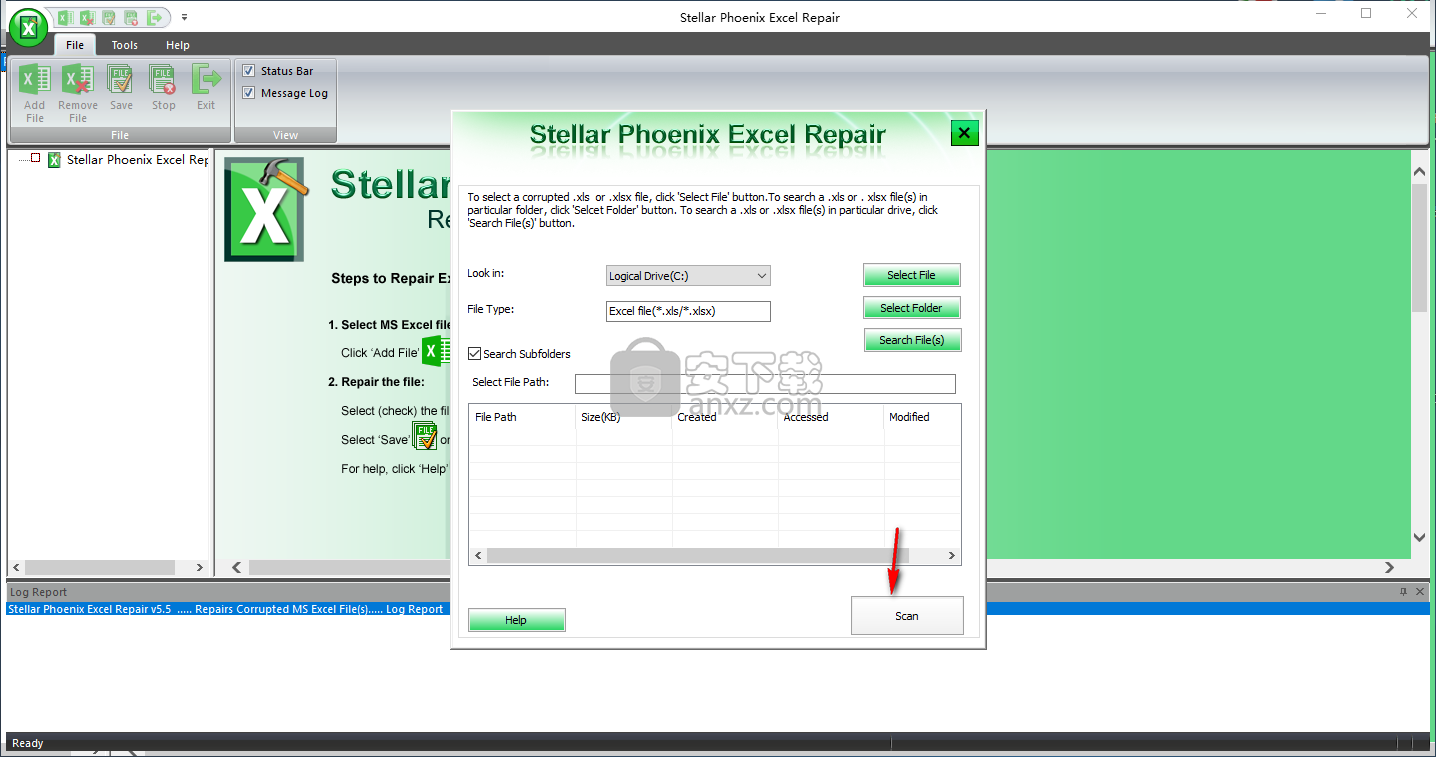
Task: Click the Save icon in the repair steps
Action: pyautogui.click(x=425, y=437)
